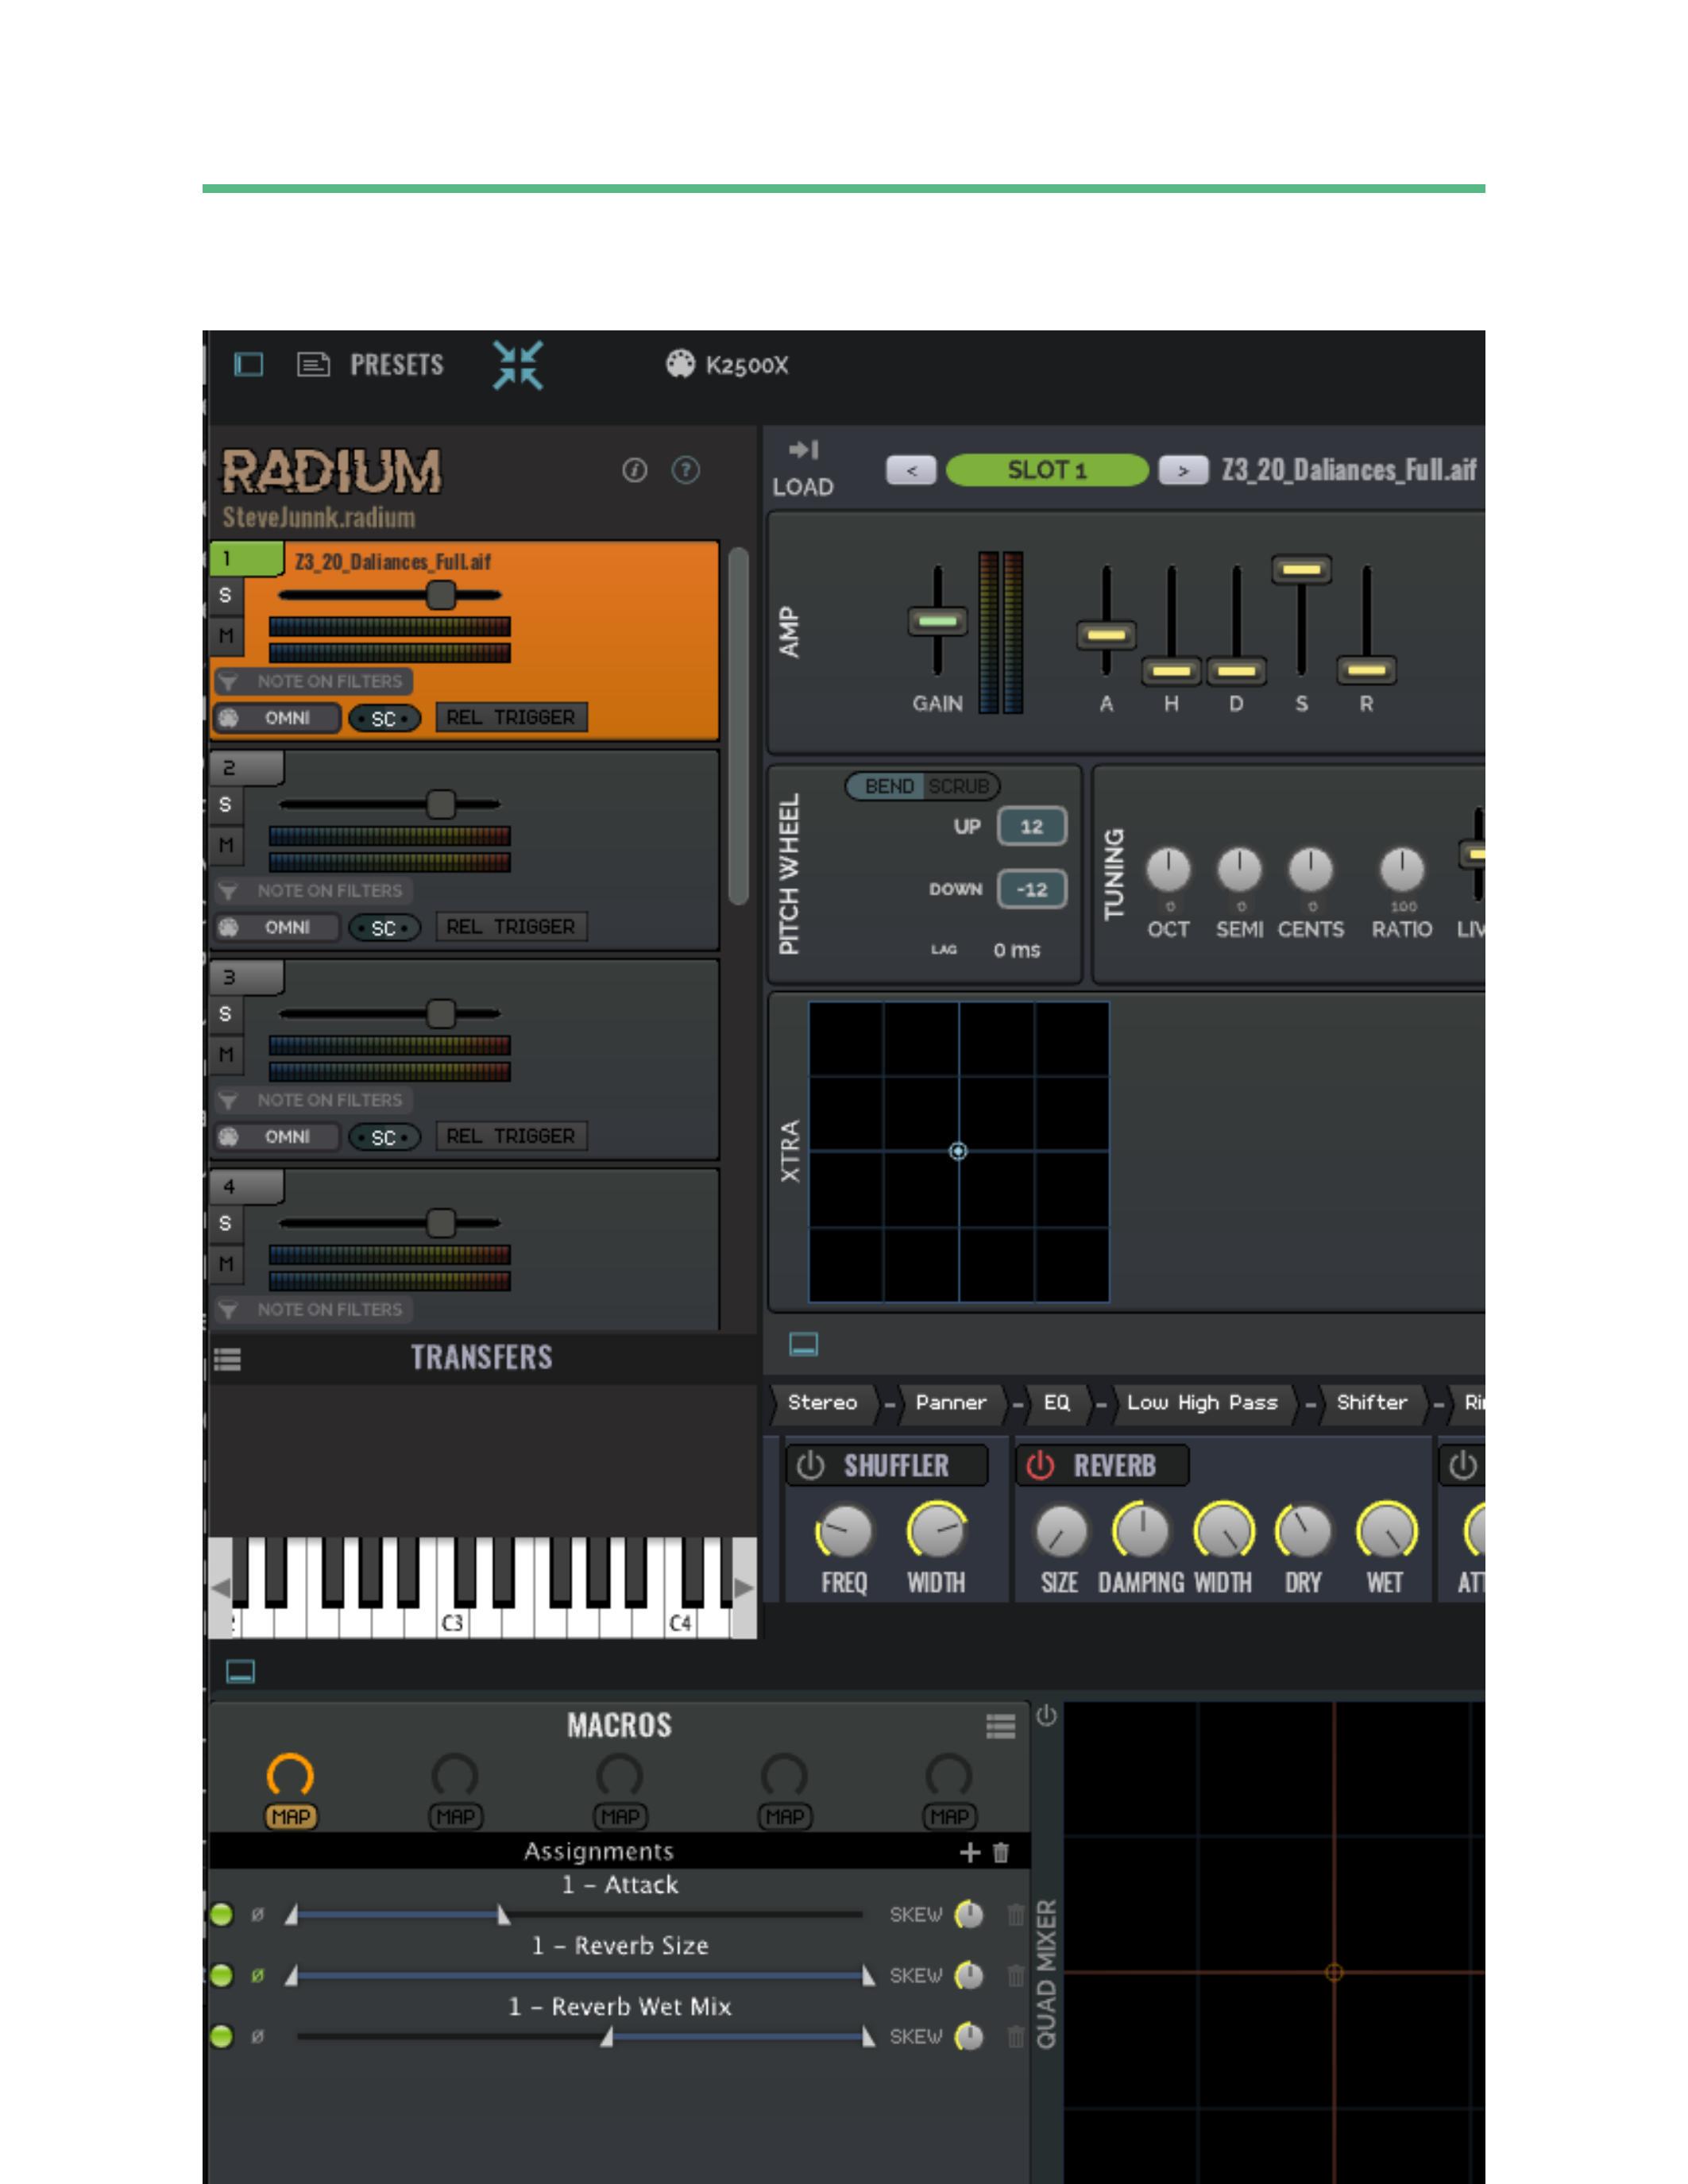The width and height of the screenshot is (1688, 2184).
Task: Click the Gain fader in Amp section
Action: pyautogui.click(x=937, y=621)
